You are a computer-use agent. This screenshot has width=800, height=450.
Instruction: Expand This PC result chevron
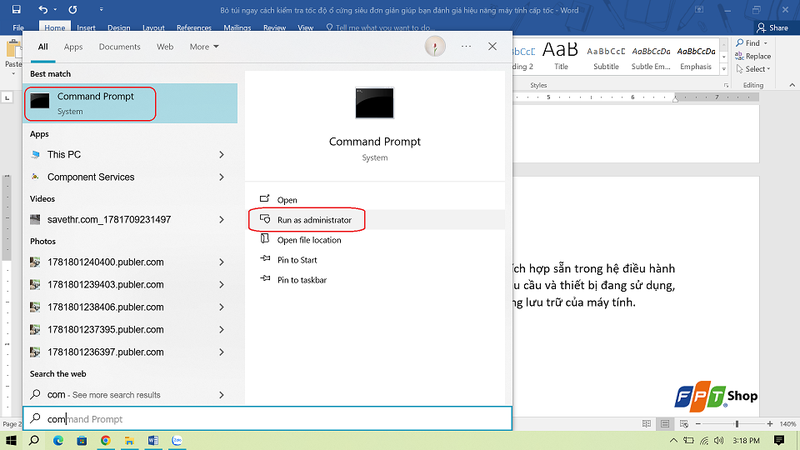pos(221,155)
